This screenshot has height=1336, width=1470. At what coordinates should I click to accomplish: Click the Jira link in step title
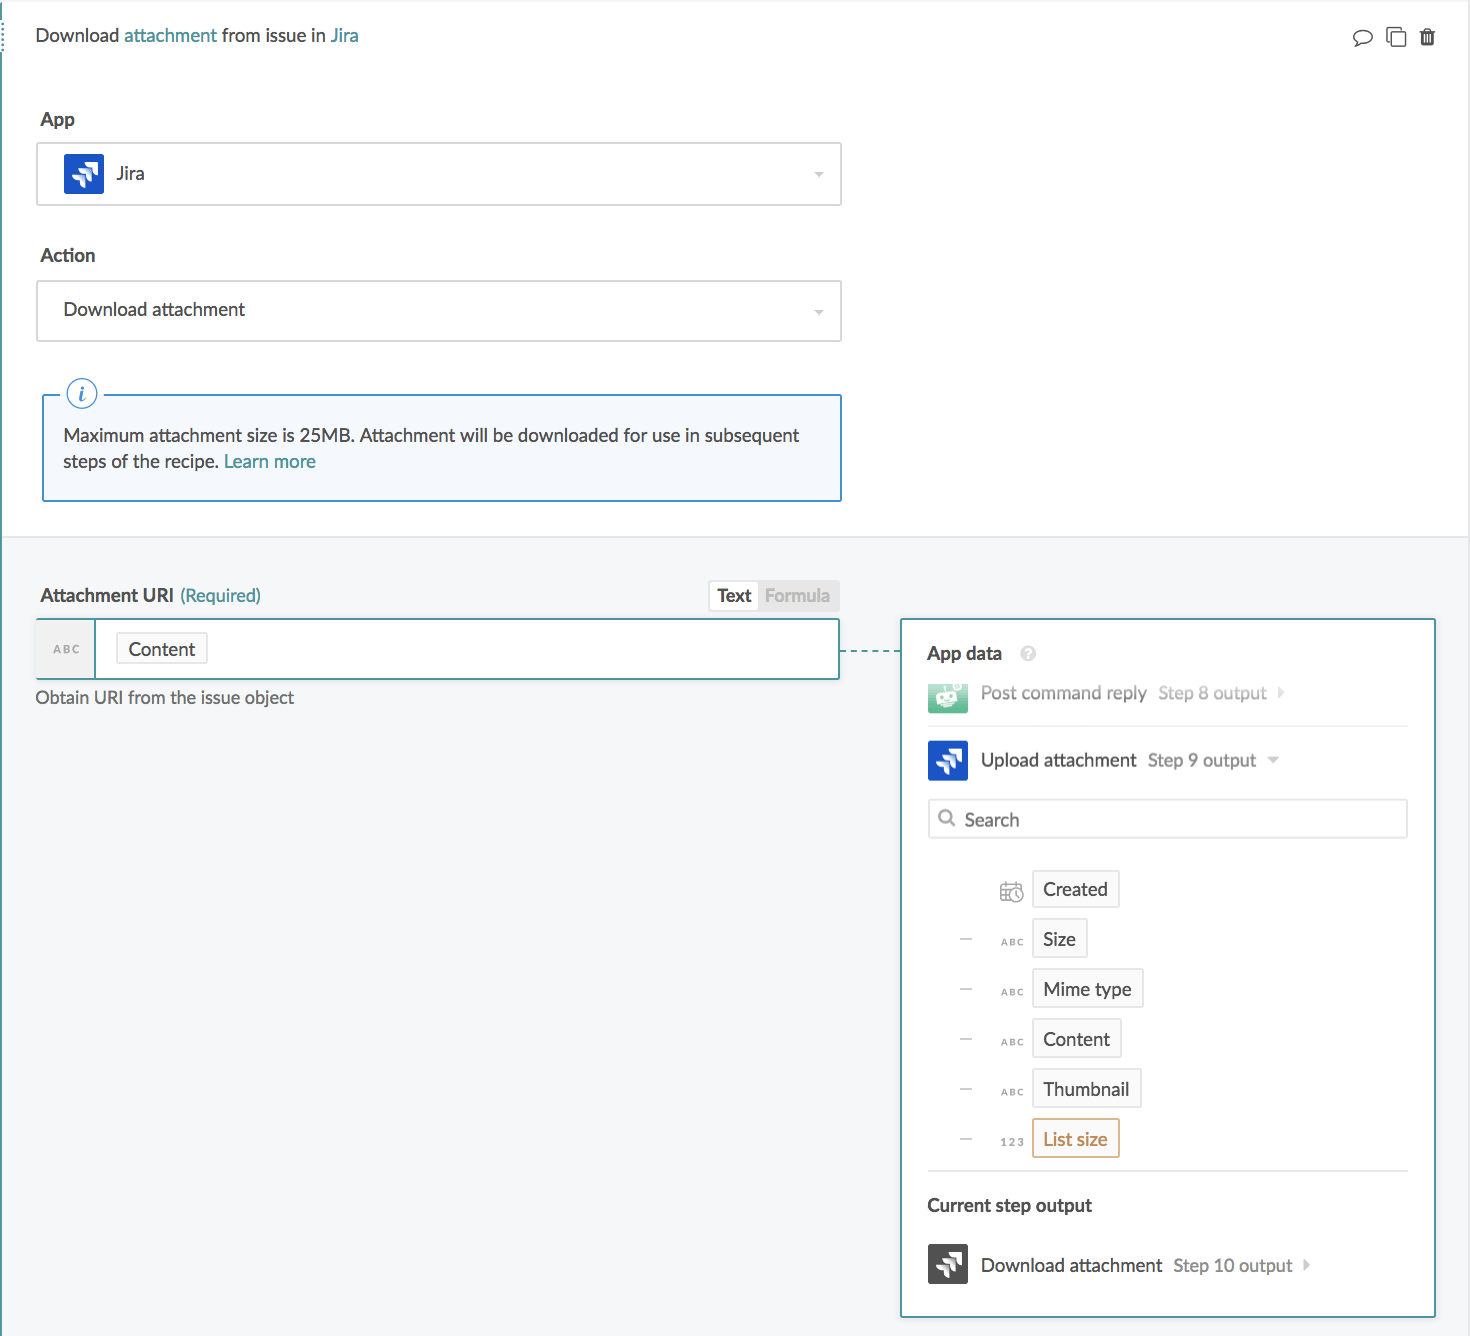click(x=344, y=36)
